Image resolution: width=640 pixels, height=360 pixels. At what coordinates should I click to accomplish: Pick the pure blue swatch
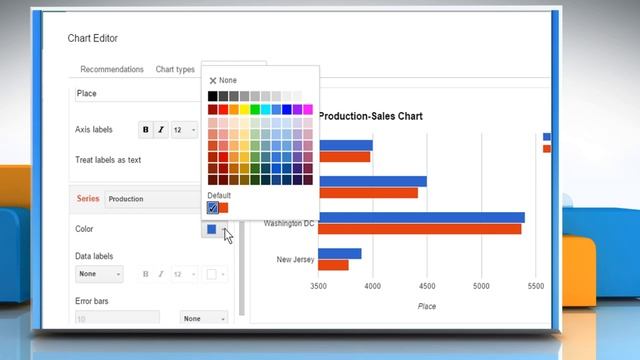tap(287, 109)
